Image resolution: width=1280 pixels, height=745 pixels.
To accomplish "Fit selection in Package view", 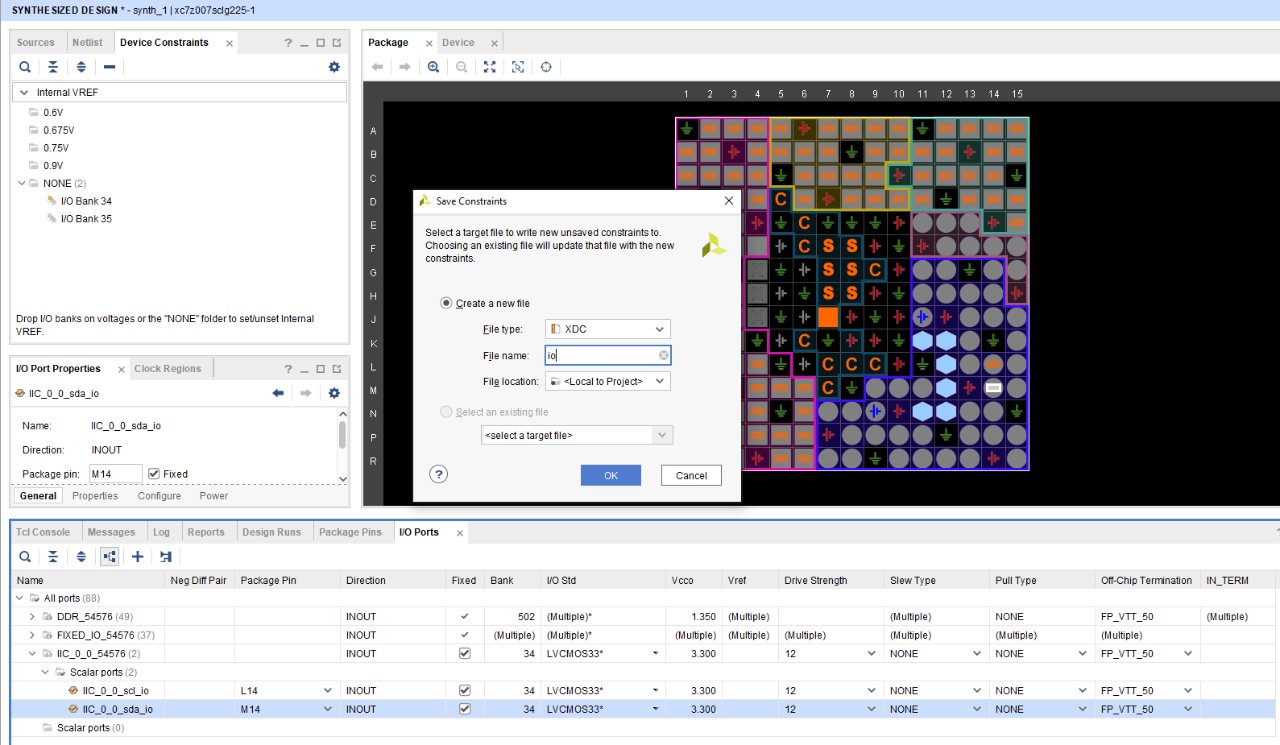I will (x=518, y=67).
